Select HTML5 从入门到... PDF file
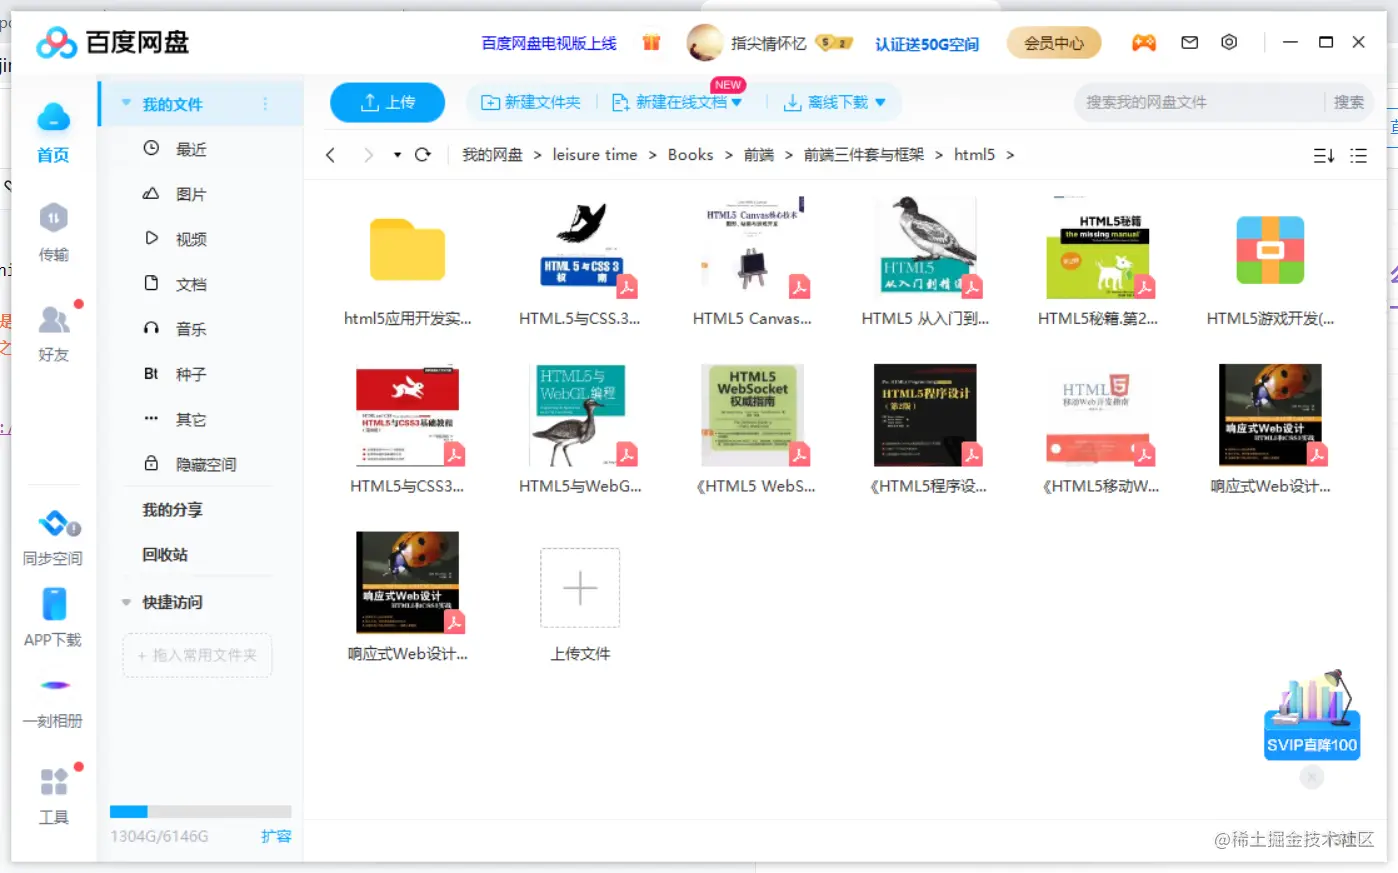The height and width of the screenshot is (873, 1398). [x=925, y=262]
